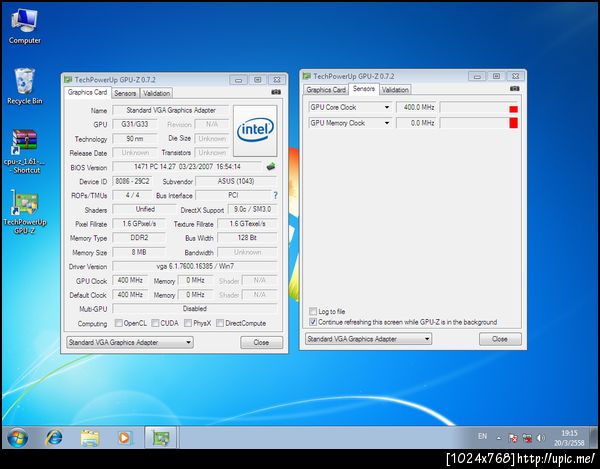Click the BIOS save chip icon

[271, 166]
